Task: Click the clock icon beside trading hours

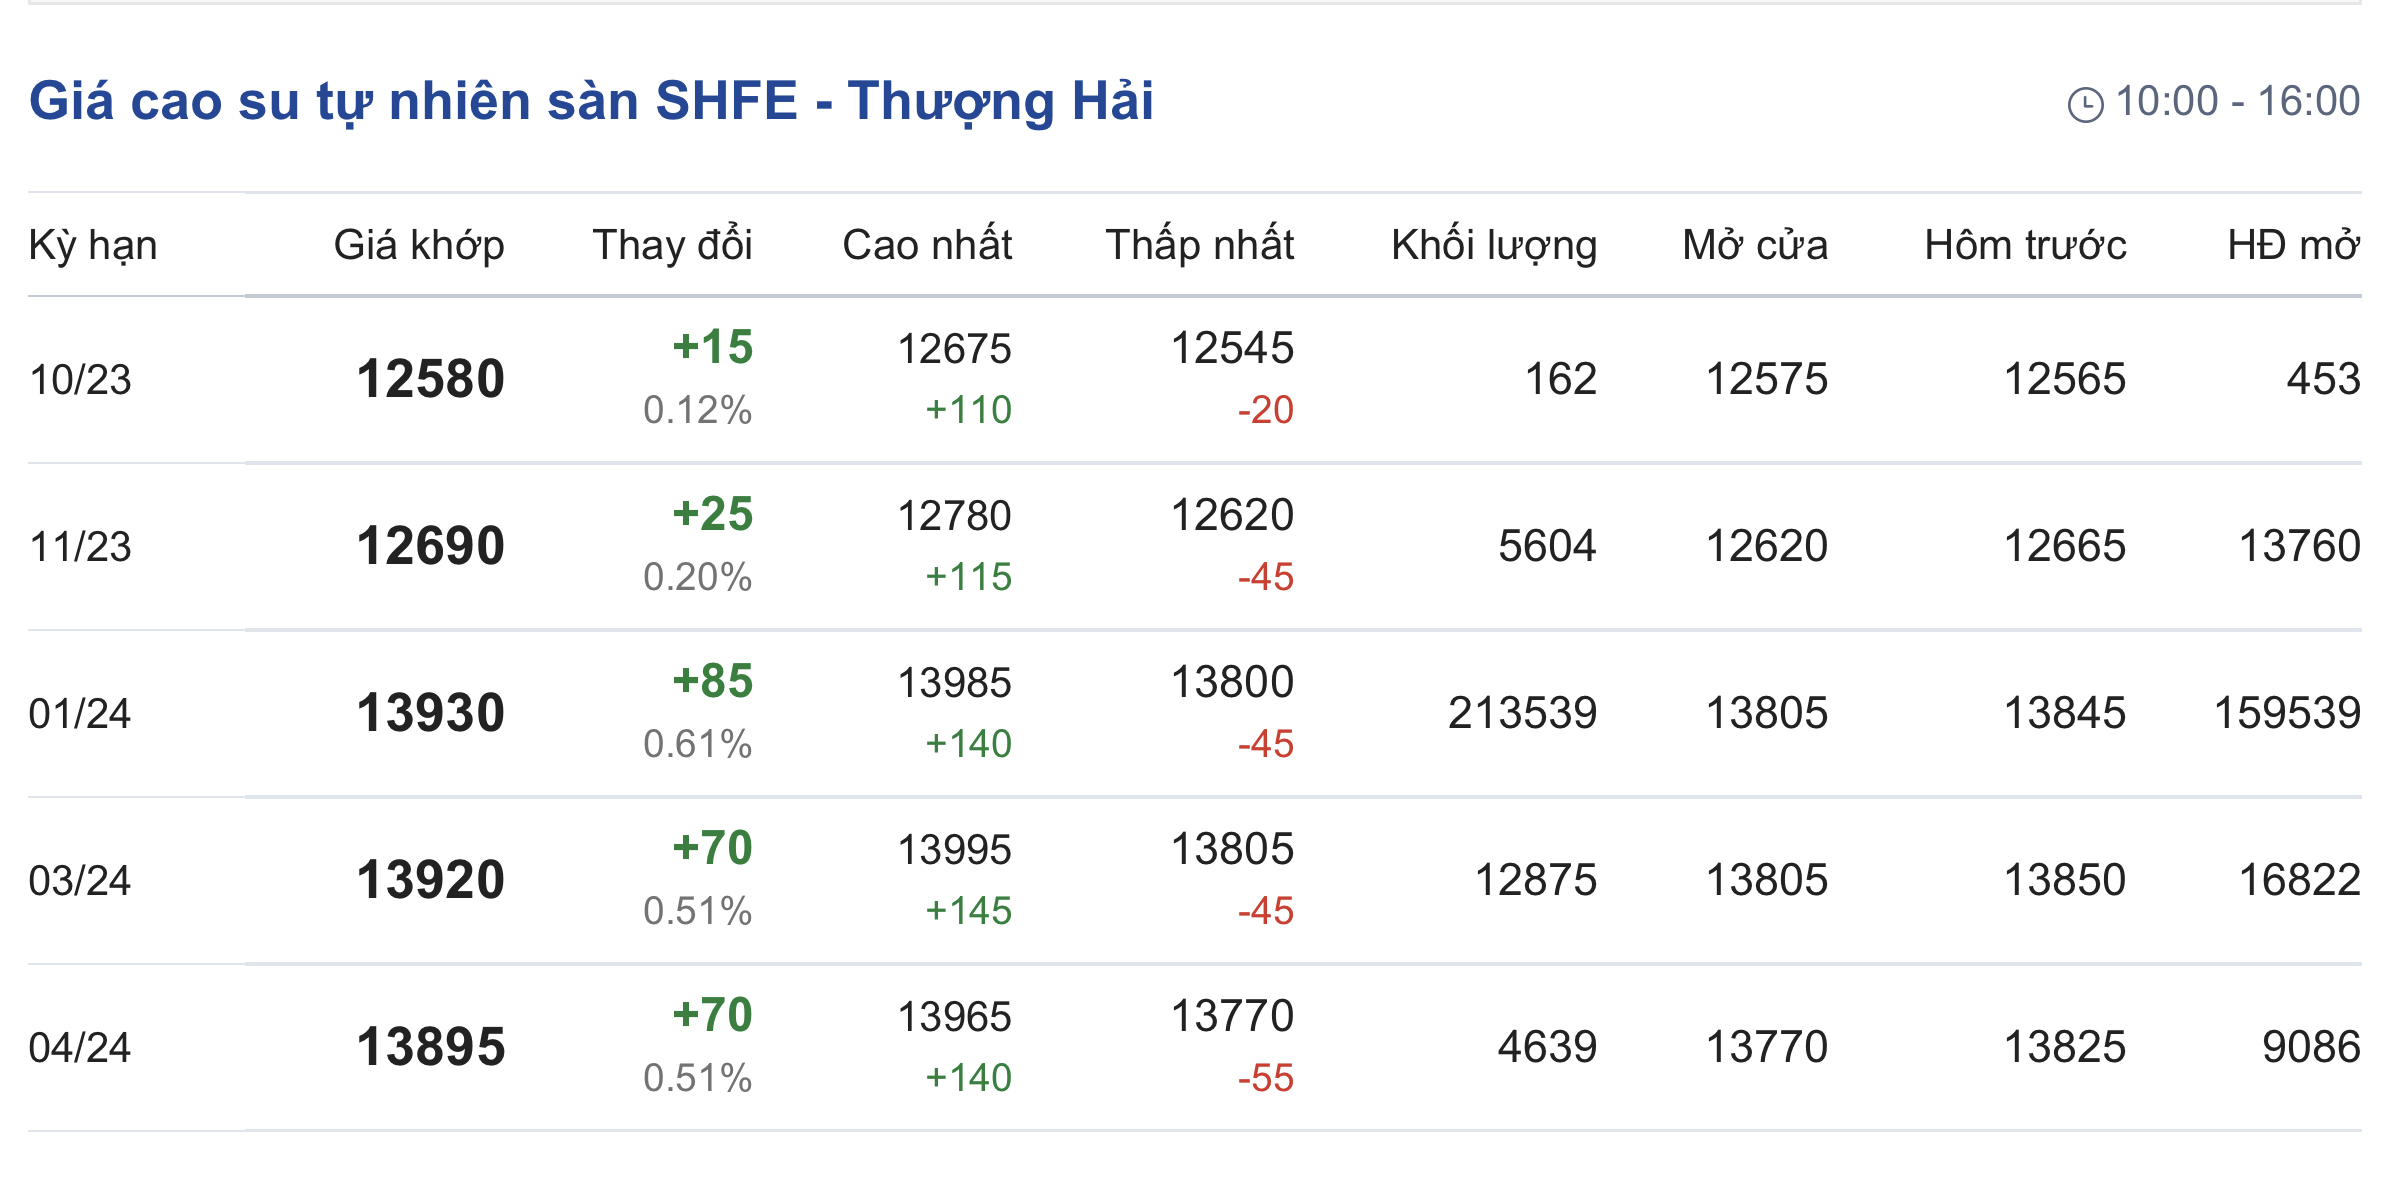Action: [x=2085, y=104]
